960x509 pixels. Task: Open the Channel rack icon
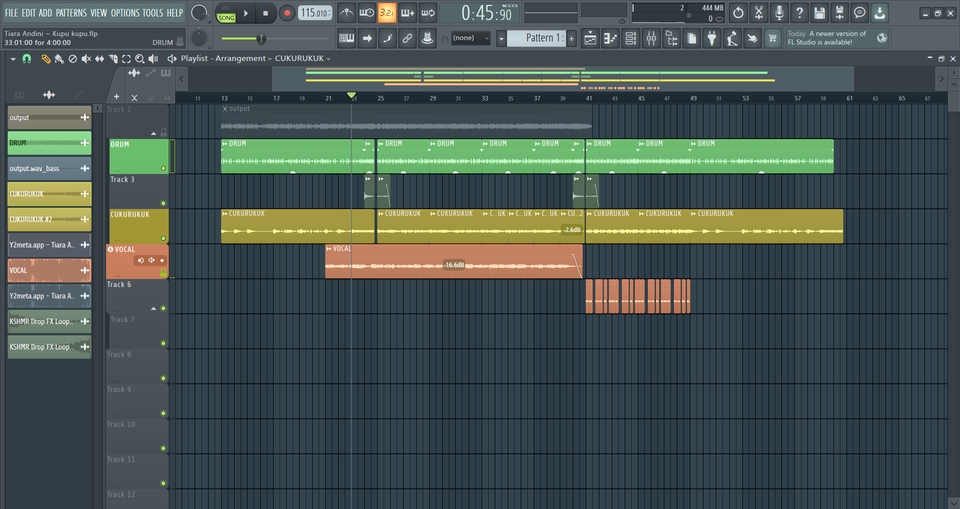[x=630, y=38]
